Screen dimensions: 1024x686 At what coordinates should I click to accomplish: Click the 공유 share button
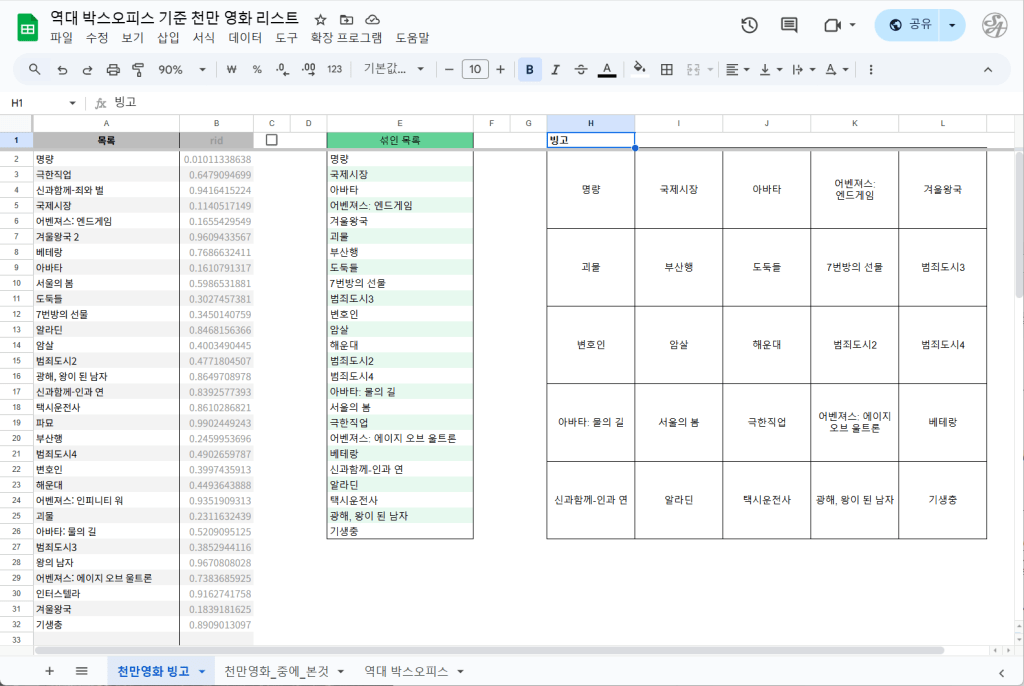tap(911, 25)
